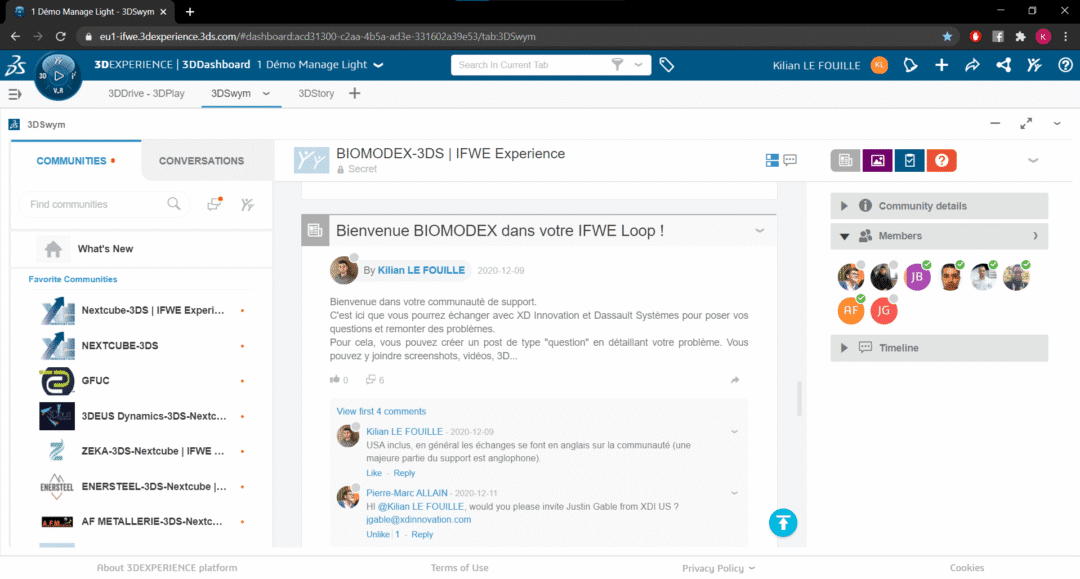This screenshot has height=579, width=1080.
Task: Click the tag icon beside search bar
Action: pyautogui.click(x=667, y=65)
